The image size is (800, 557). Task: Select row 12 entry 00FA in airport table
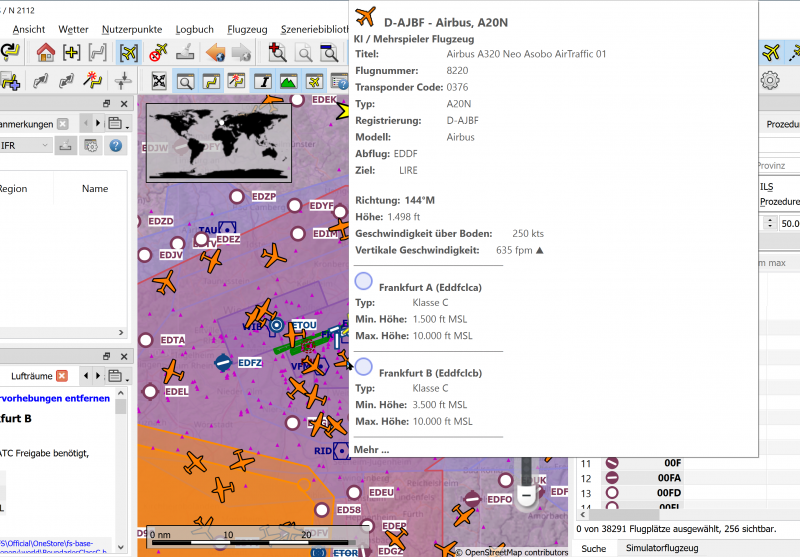[x=668, y=478]
